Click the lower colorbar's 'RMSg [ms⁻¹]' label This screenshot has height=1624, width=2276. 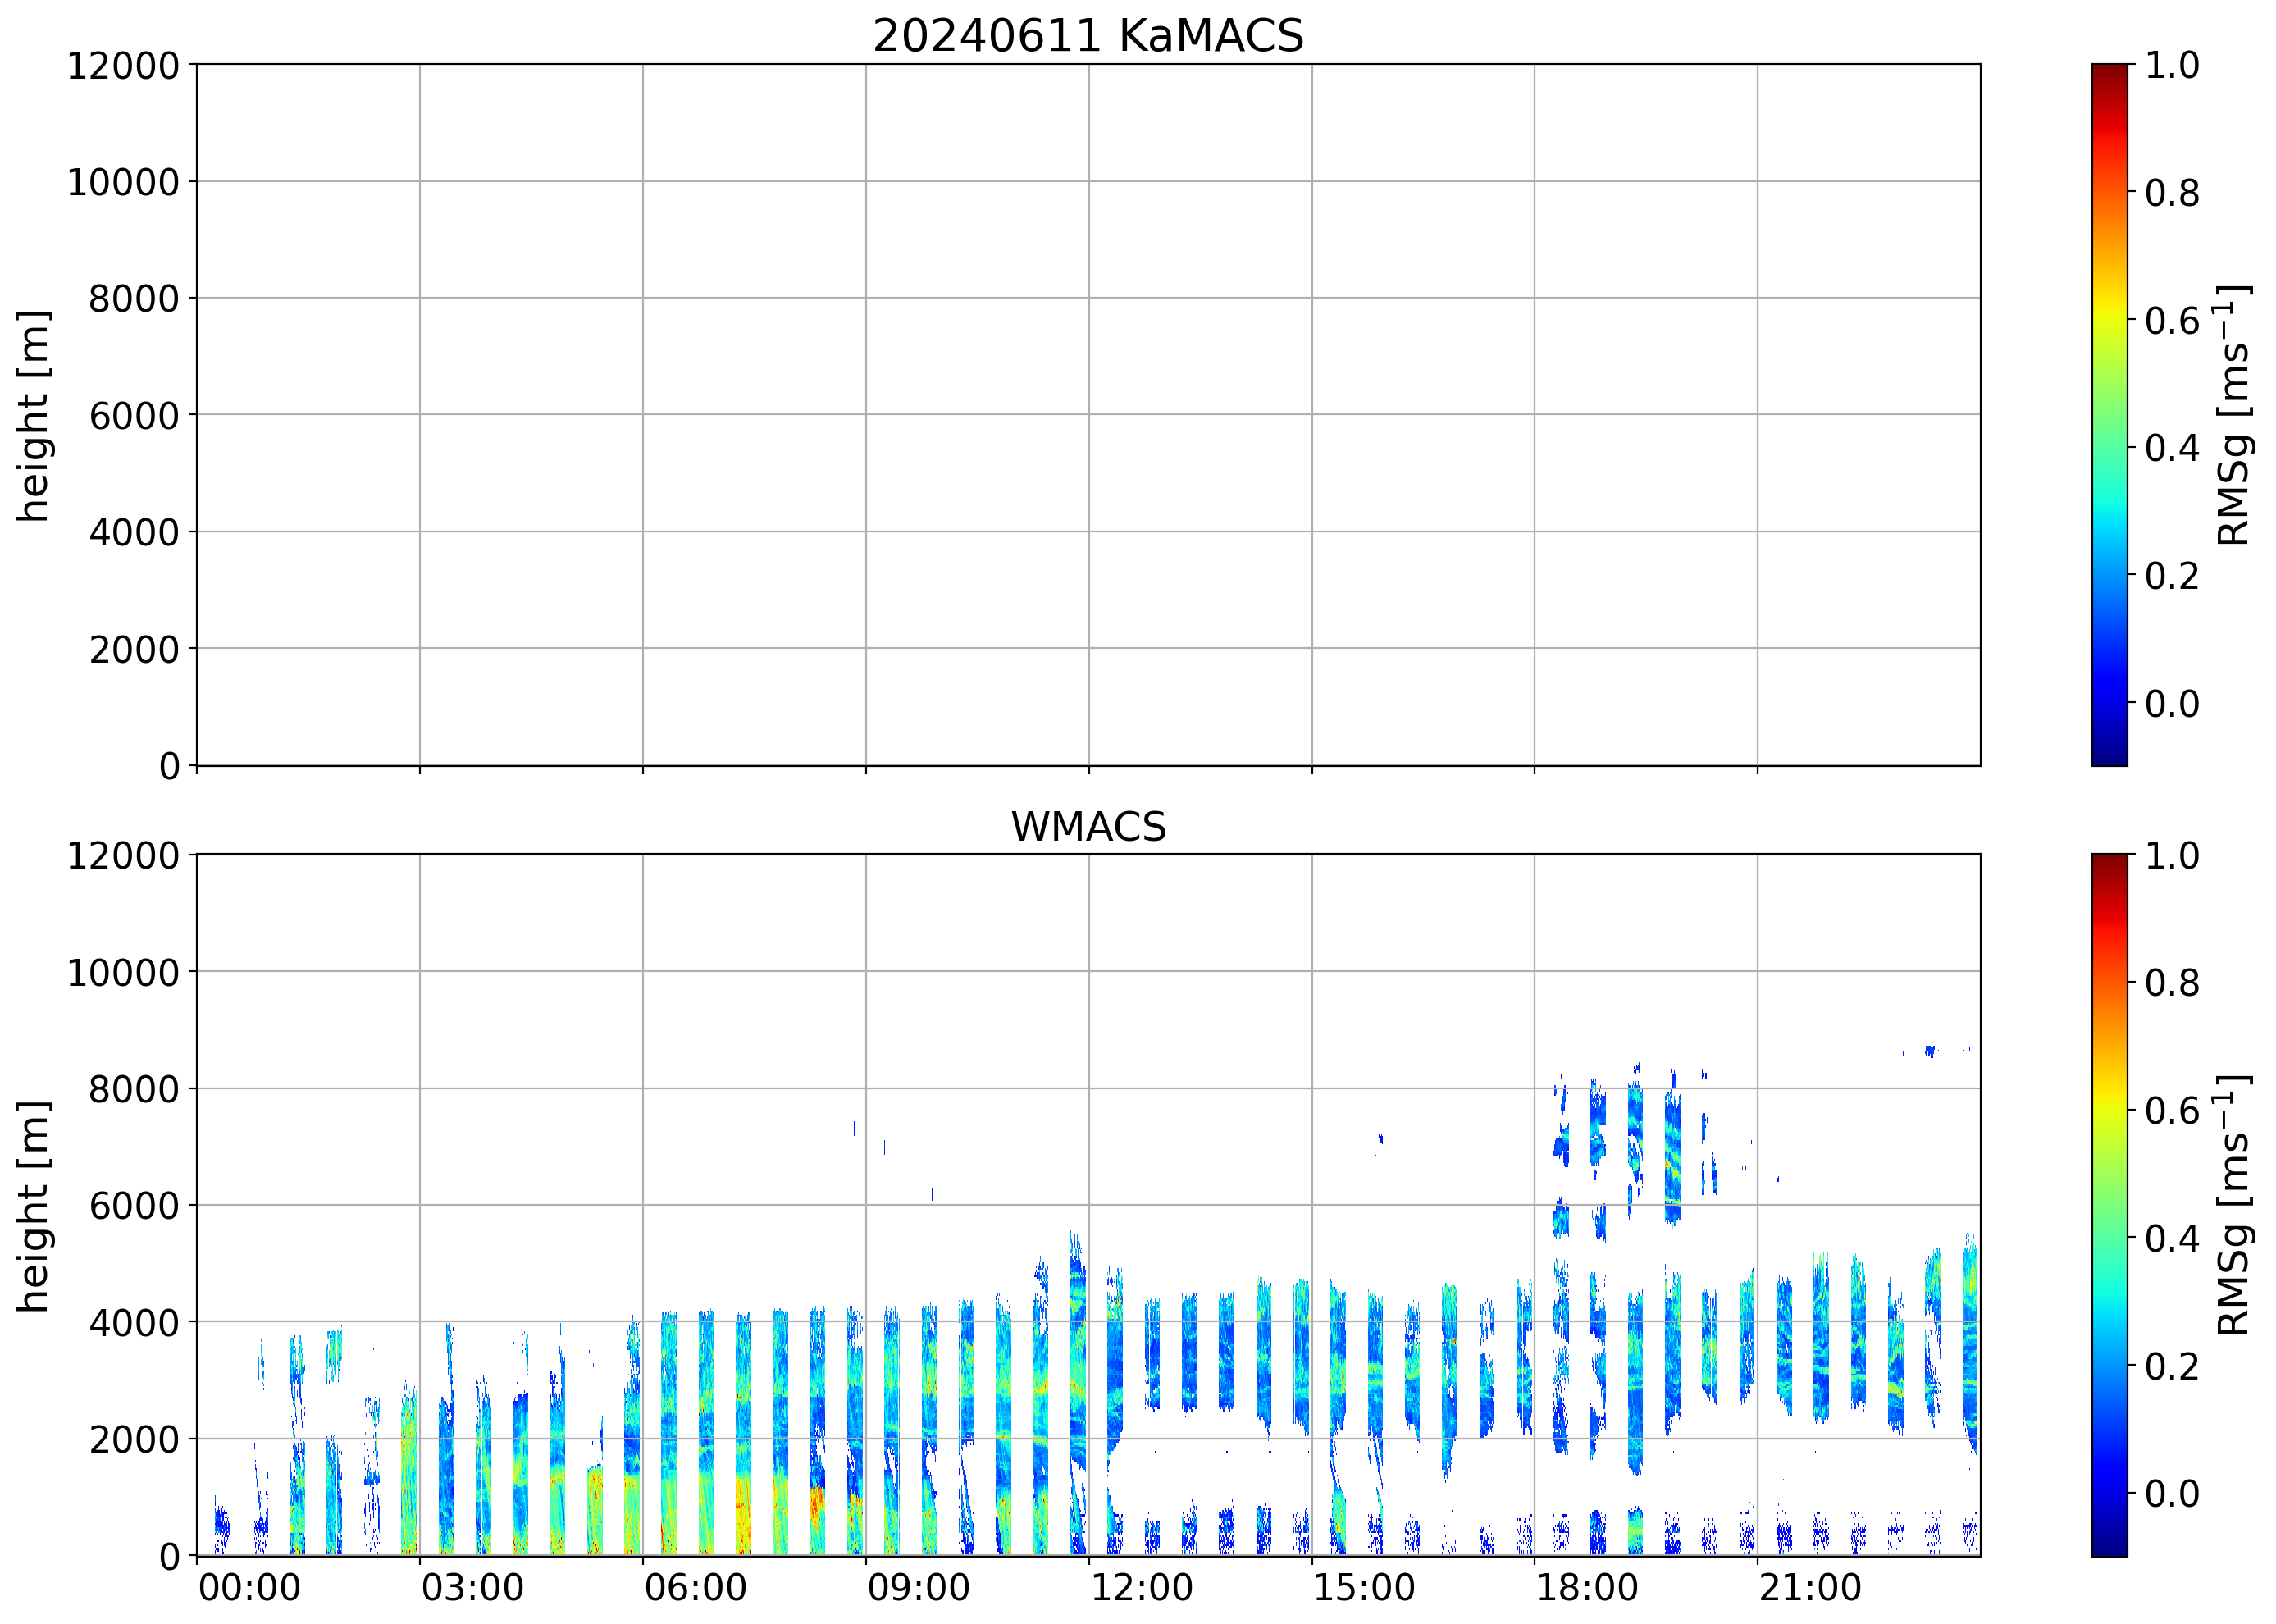pos(2234,1205)
